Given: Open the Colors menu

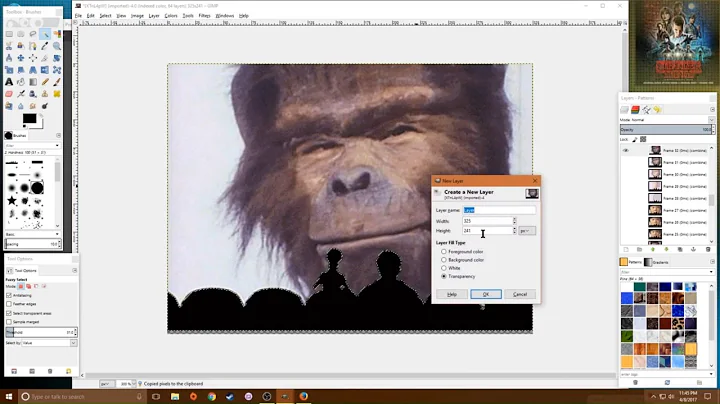Looking at the screenshot, I should (x=171, y=16).
